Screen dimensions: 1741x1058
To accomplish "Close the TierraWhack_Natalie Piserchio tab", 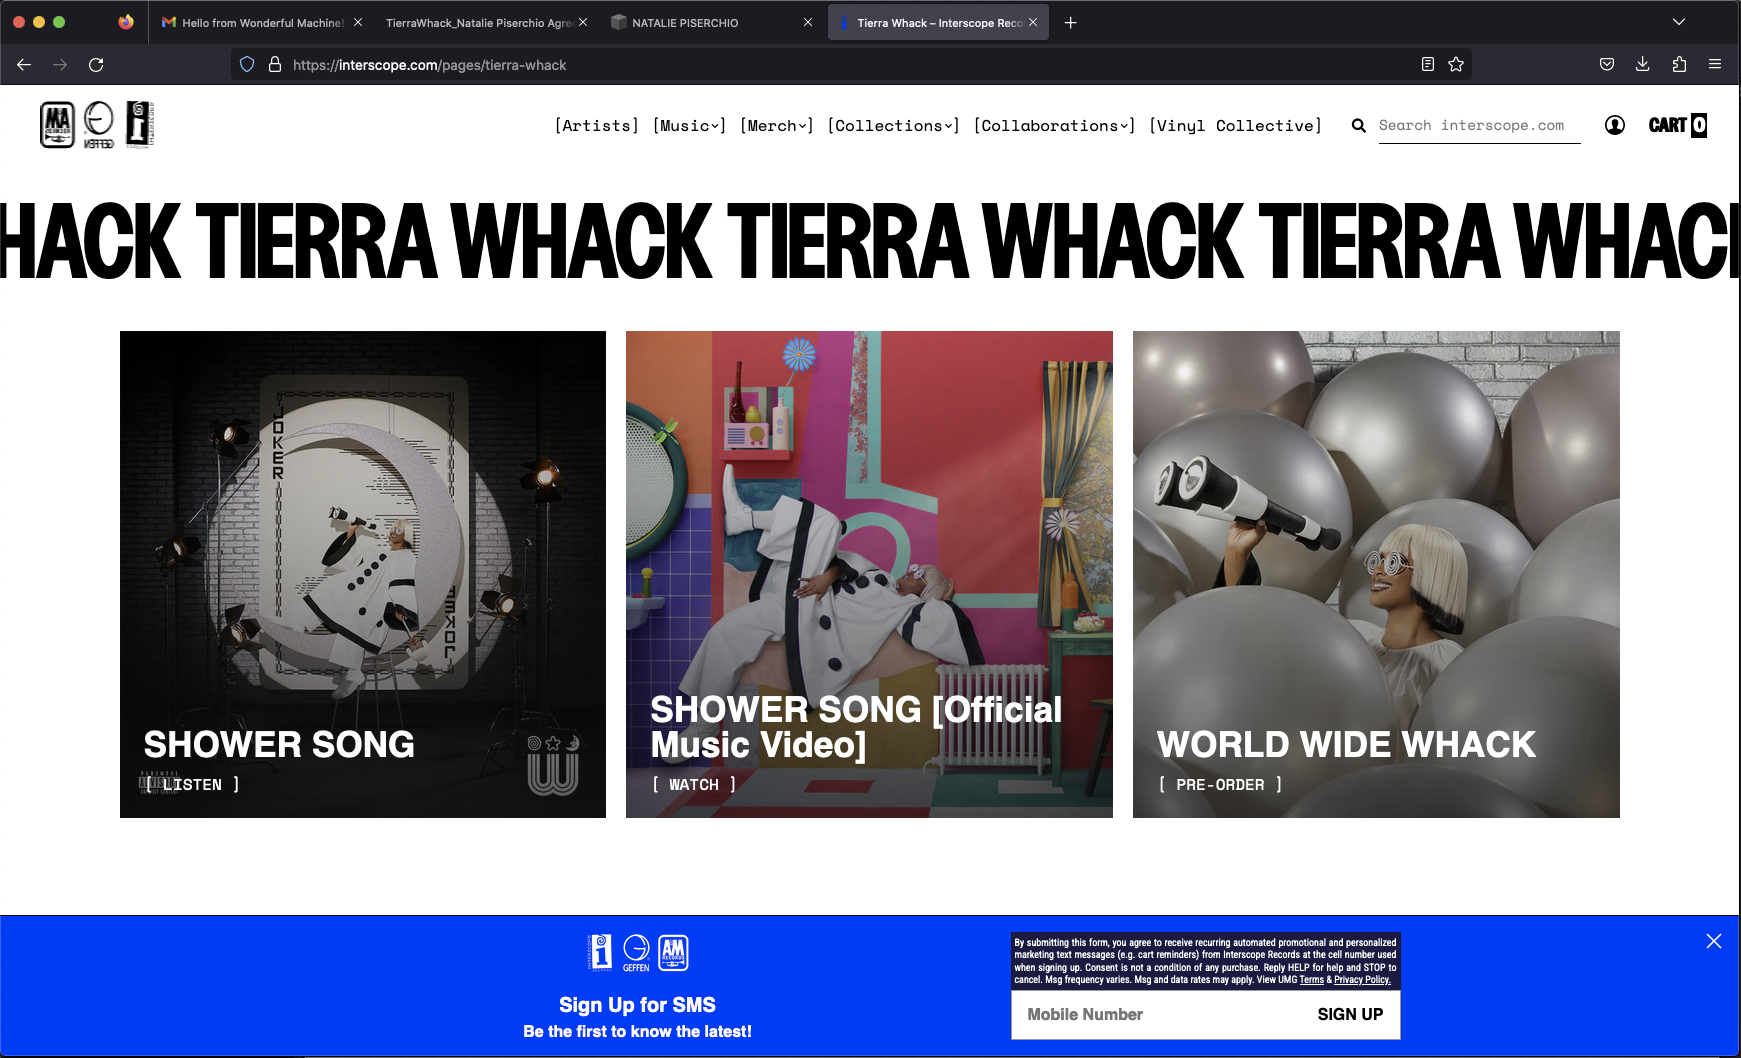I will (x=583, y=22).
